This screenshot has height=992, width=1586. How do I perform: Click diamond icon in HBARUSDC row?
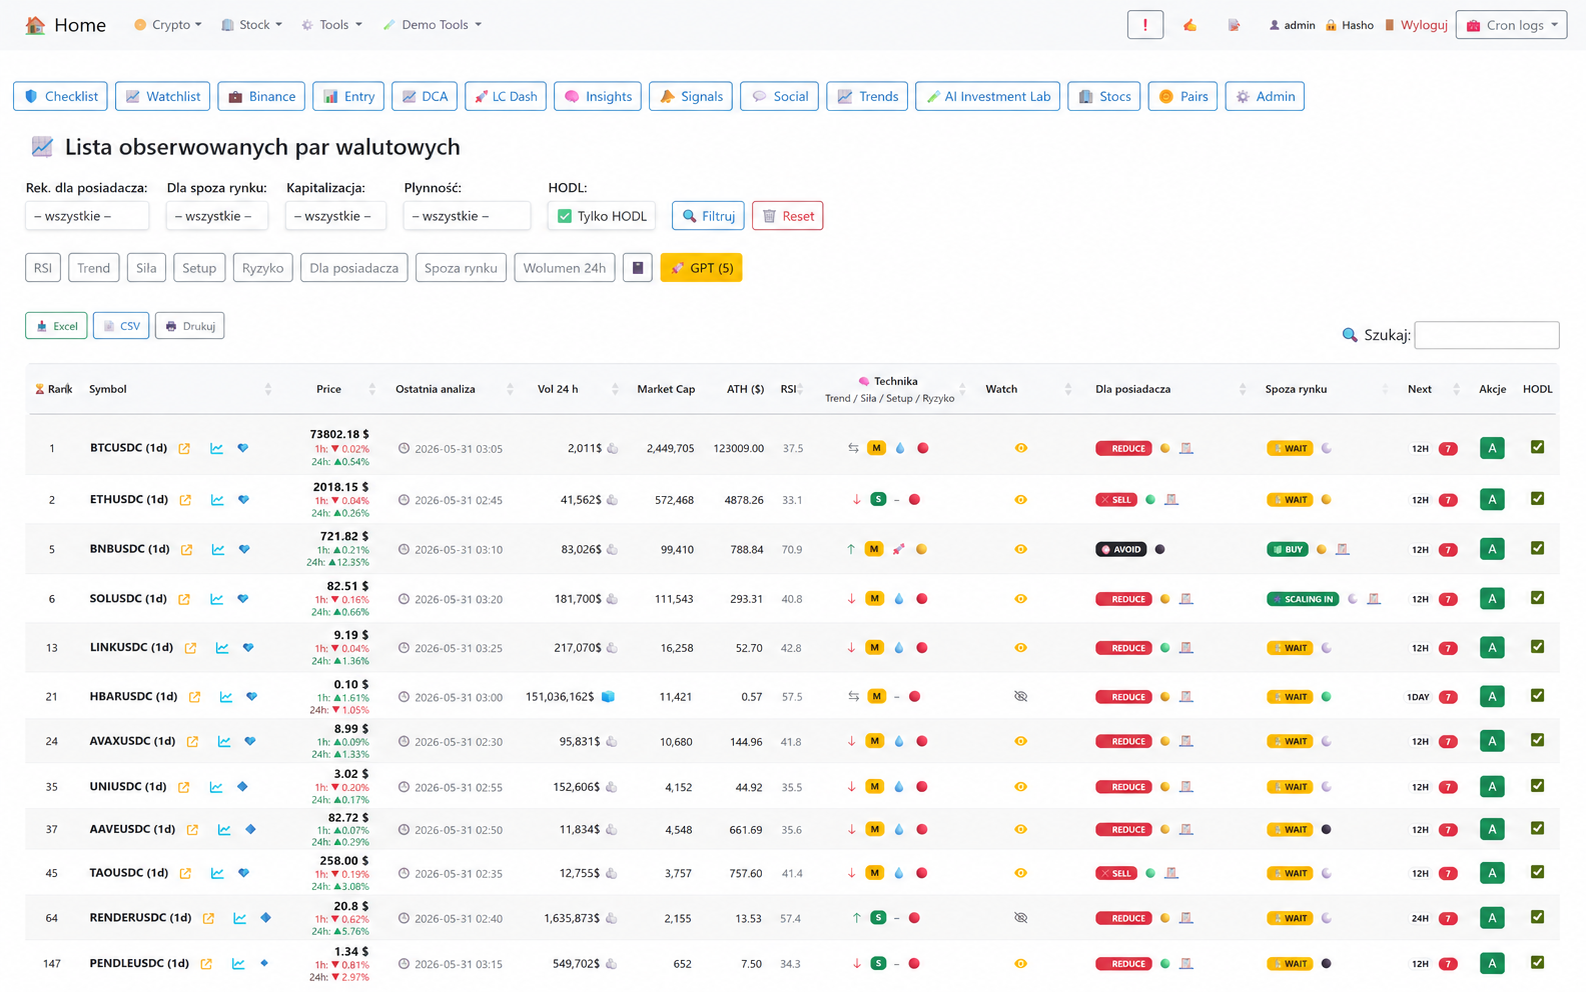pyautogui.click(x=252, y=697)
